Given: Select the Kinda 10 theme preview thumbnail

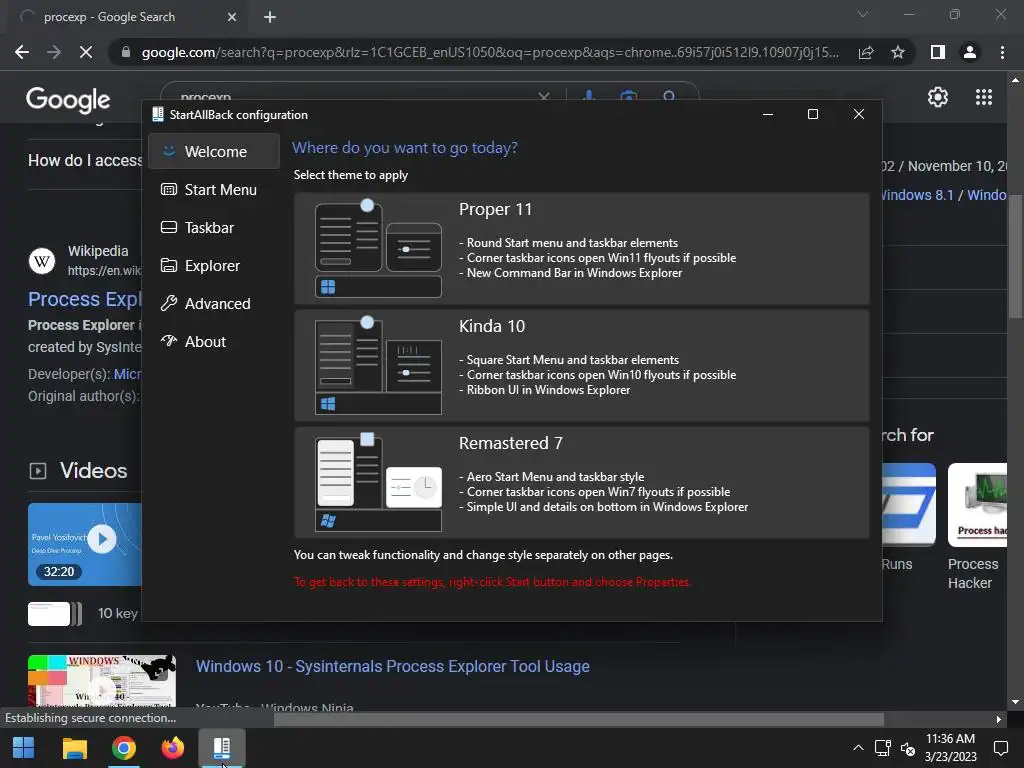Looking at the screenshot, I should [378, 366].
